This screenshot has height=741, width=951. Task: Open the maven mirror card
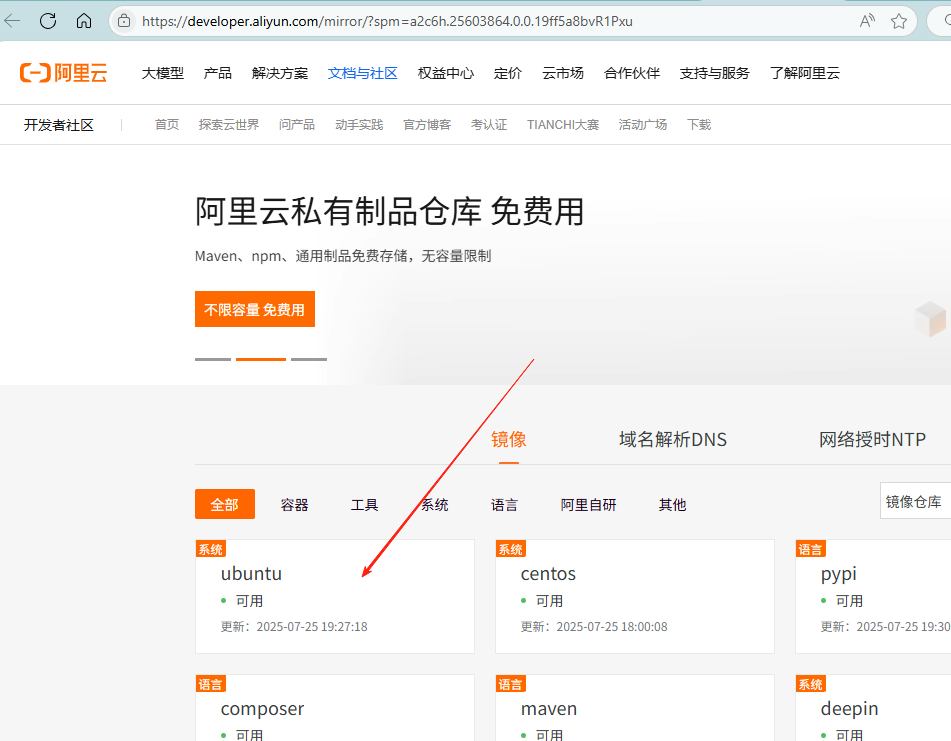(635, 708)
